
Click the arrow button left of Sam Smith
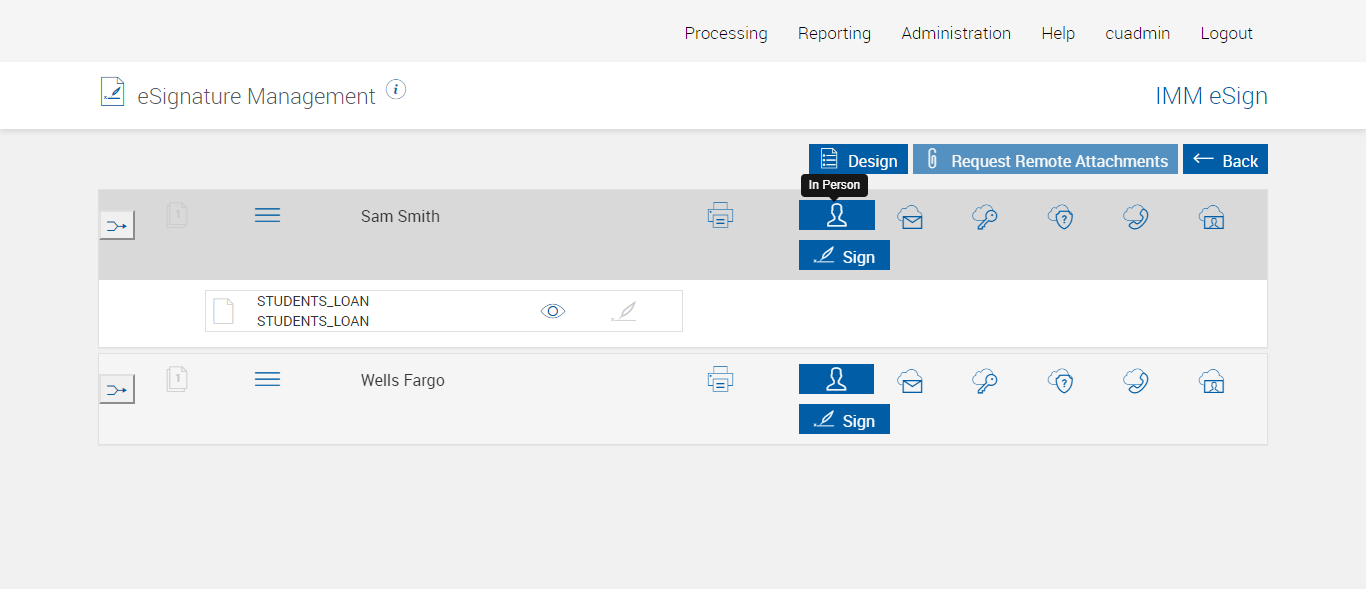click(117, 226)
